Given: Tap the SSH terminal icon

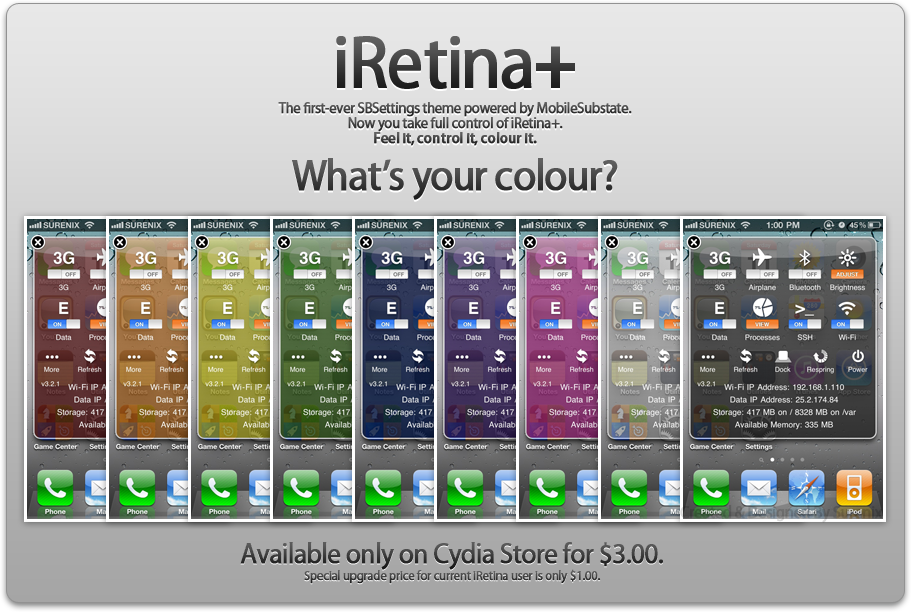Looking at the screenshot, I should pyautogui.click(x=804, y=309).
